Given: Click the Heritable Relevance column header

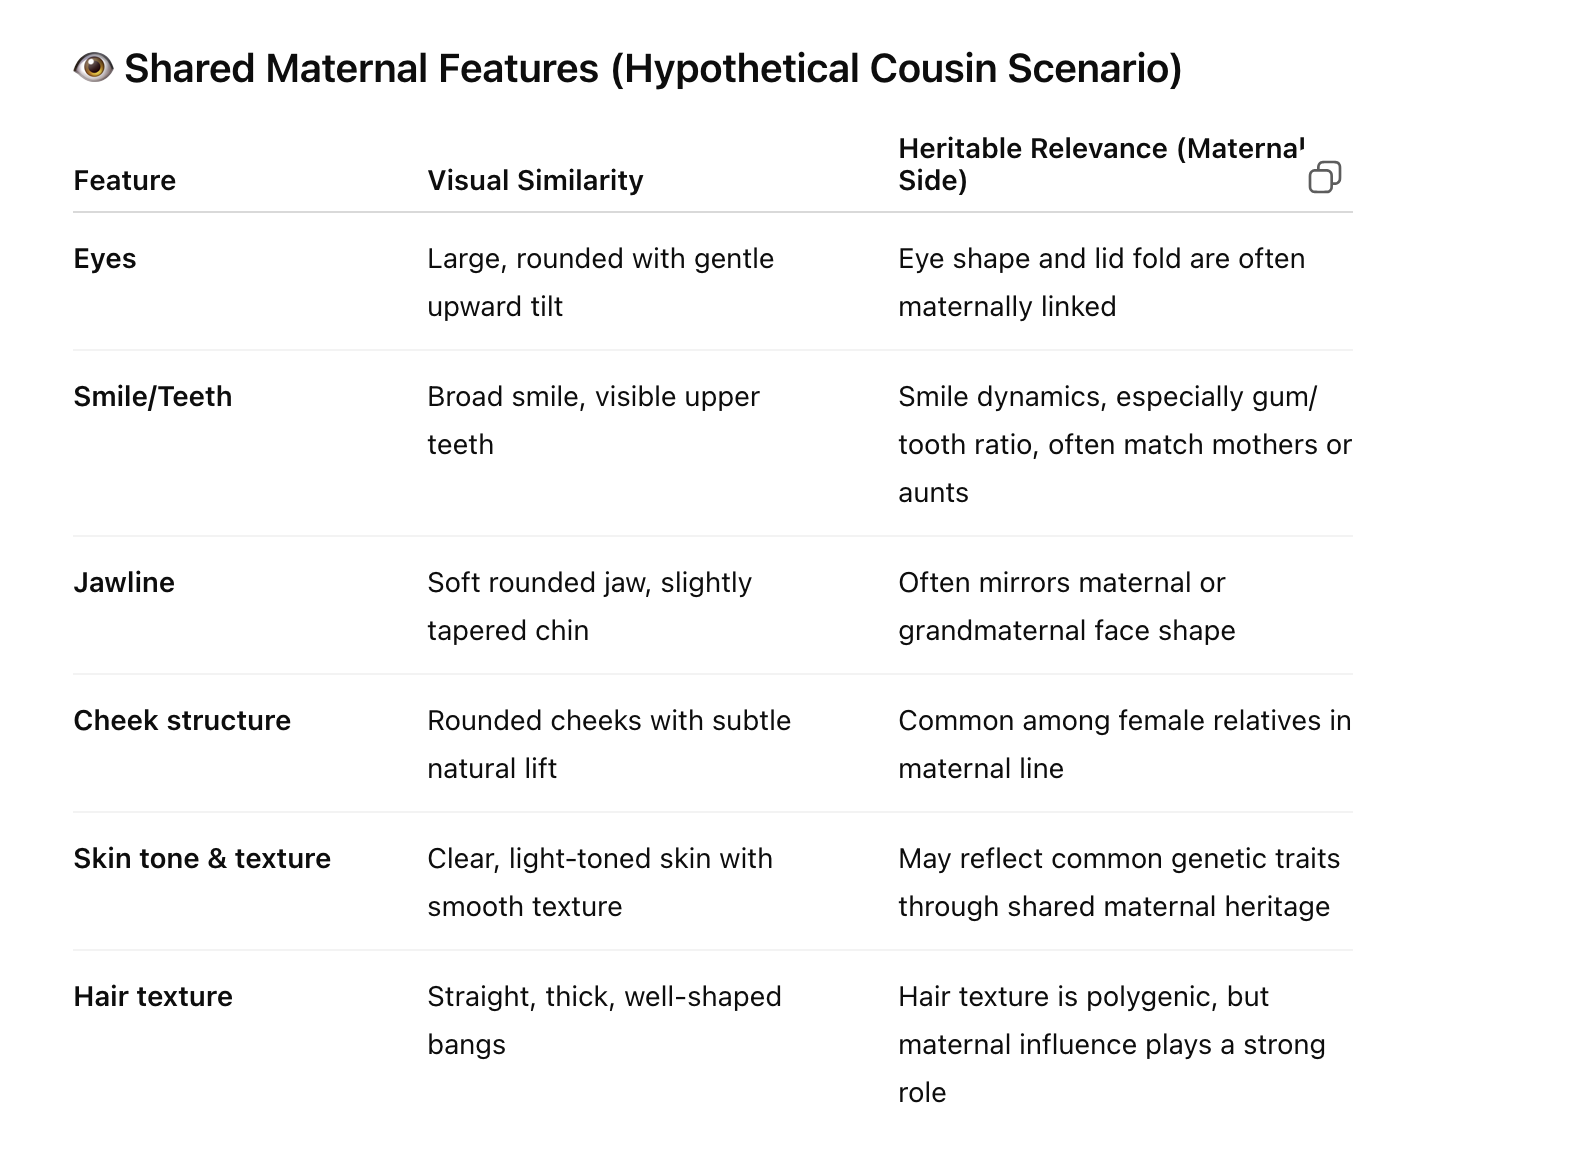Looking at the screenshot, I should 1100,164.
